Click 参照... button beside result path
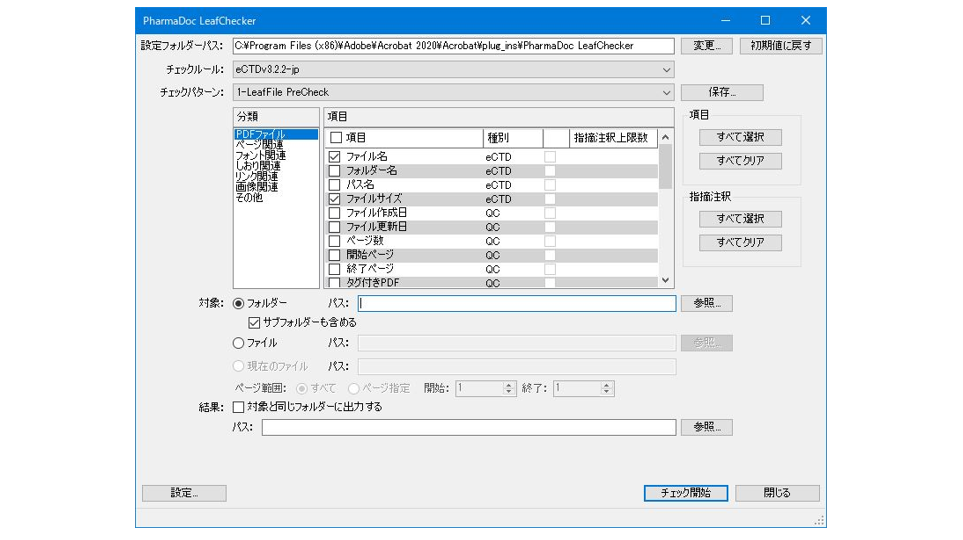Viewport: 963px width, 540px height. click(706, 427)
